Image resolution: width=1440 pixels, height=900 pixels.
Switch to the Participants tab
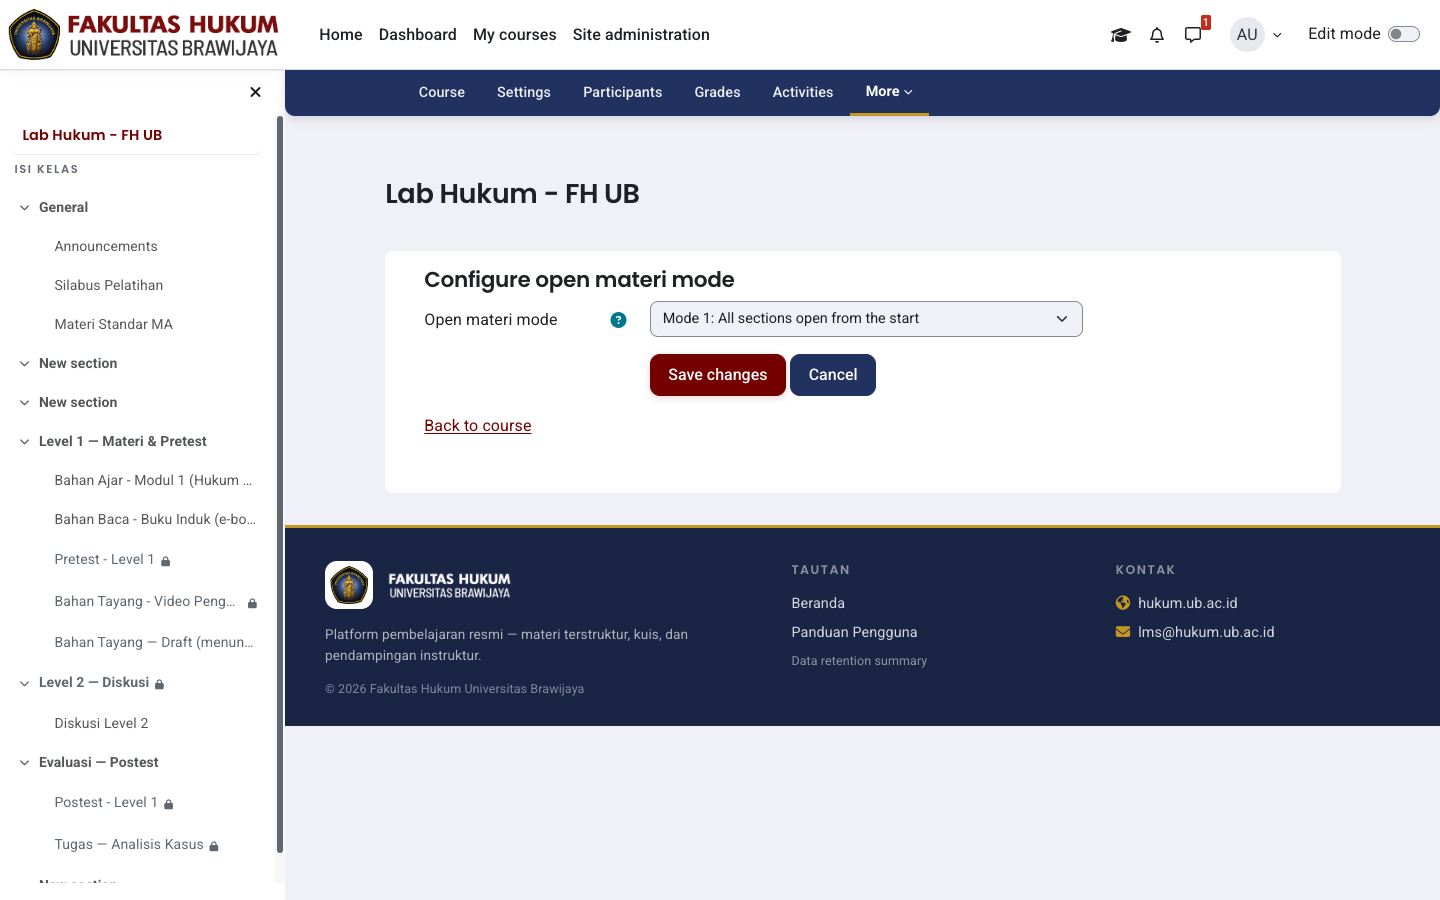(623, 92)
